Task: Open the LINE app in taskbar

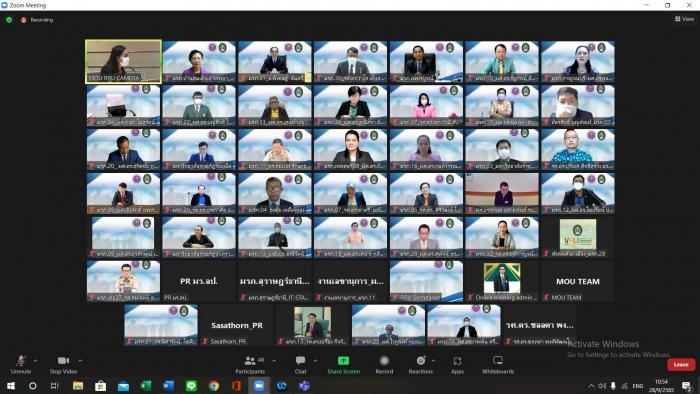Action: click(191, 386)
